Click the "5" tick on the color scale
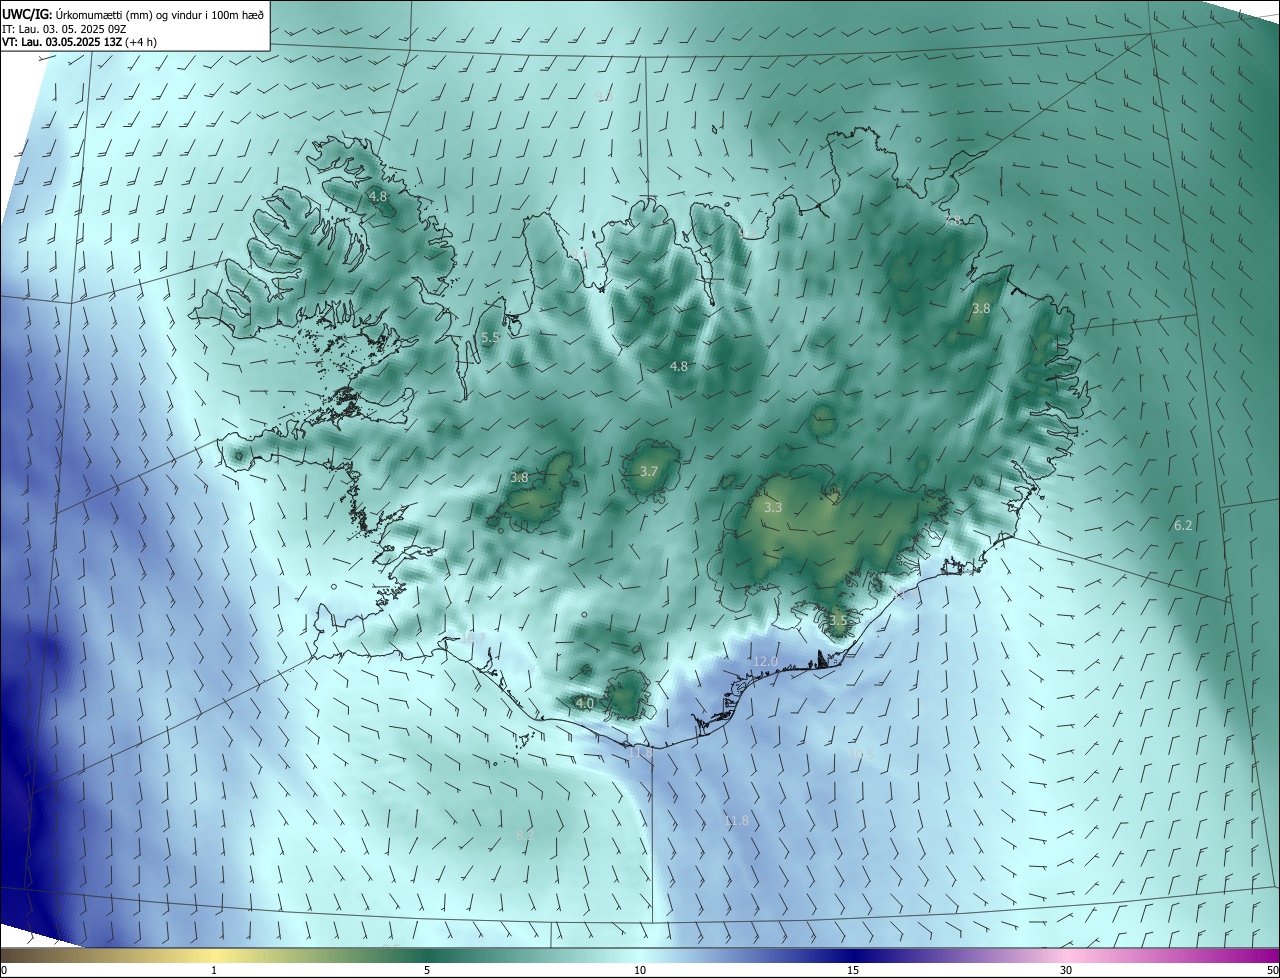The width and height of the screenshot is (1280, 978). click(427, 970)
